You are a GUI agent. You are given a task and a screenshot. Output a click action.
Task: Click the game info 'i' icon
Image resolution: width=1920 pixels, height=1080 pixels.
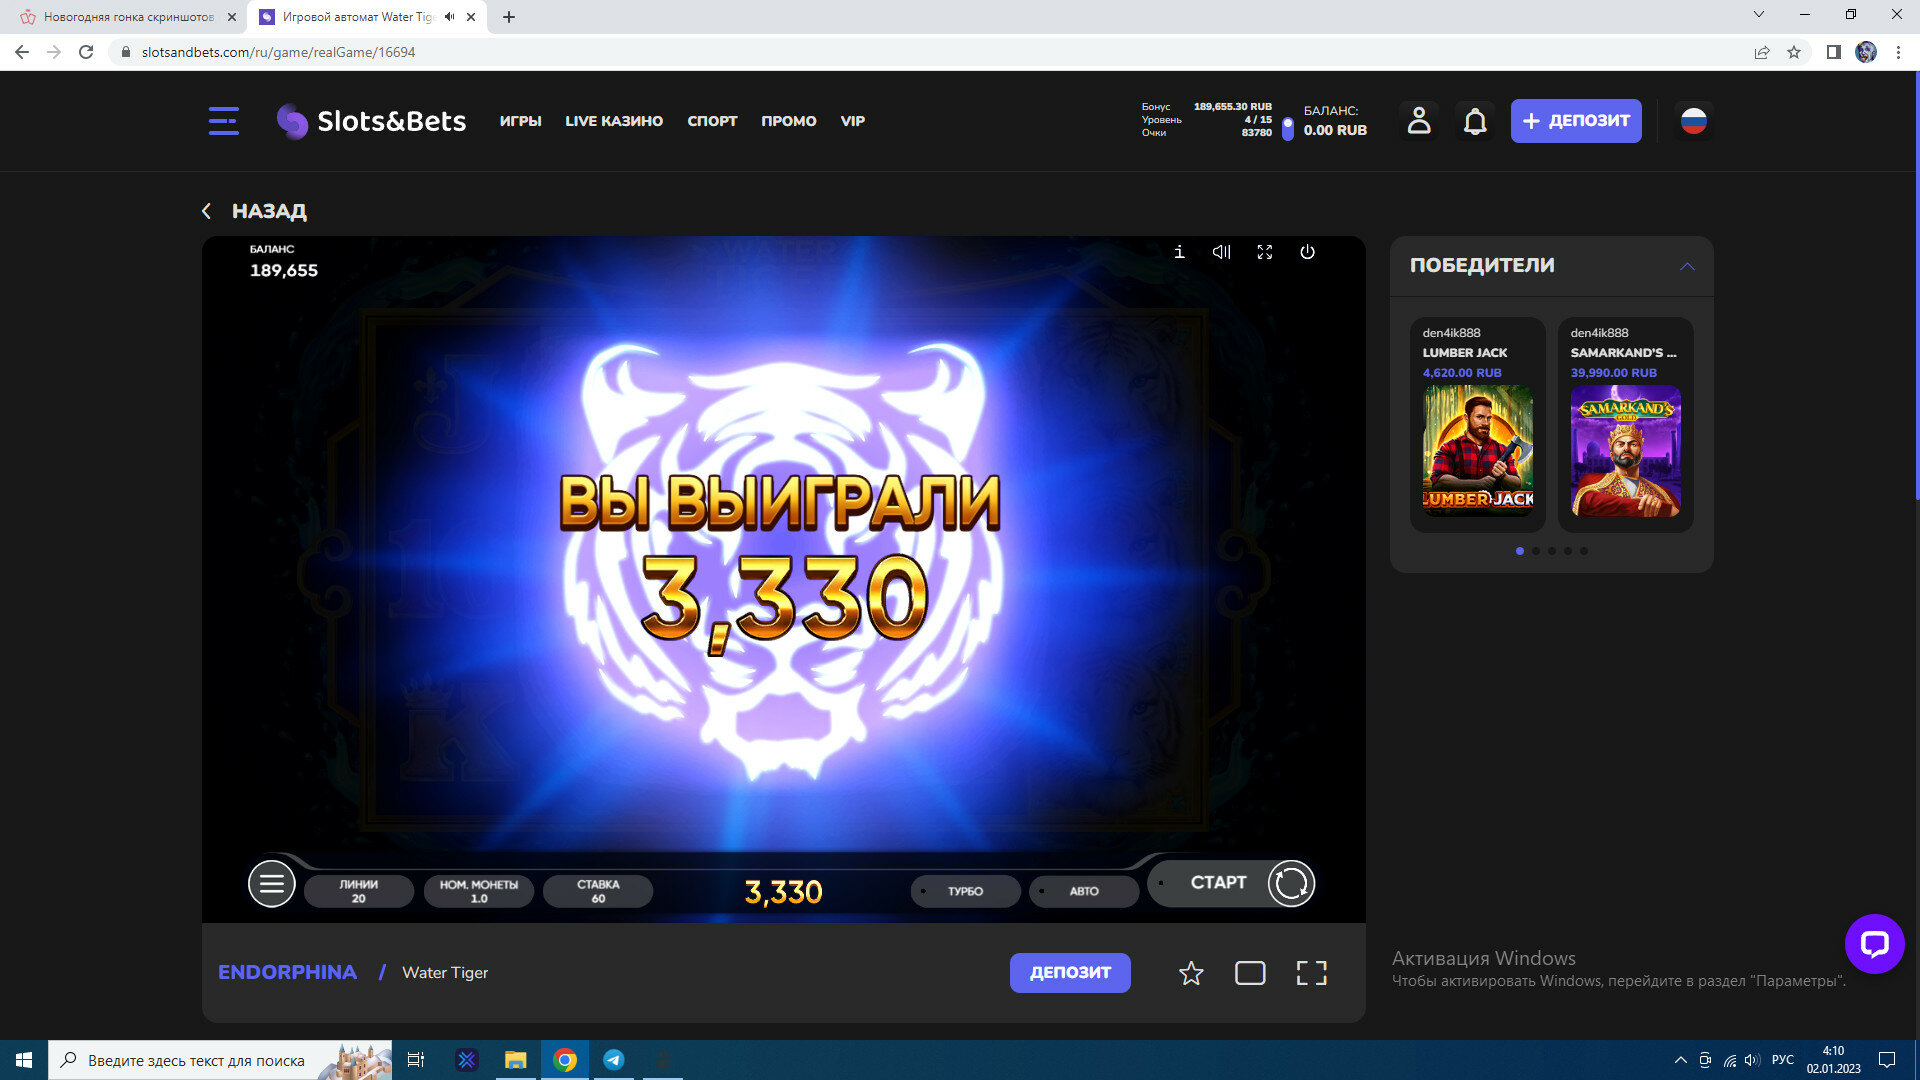1179,252
